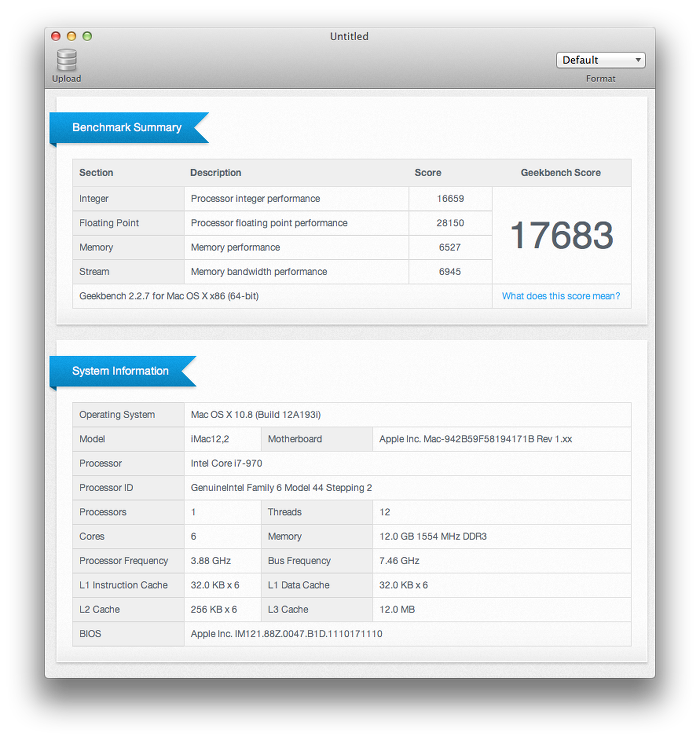Click the L3 Cache 12.0 MB value
Viewport: 700px width, 740px height.
click(x=397, y=610)
